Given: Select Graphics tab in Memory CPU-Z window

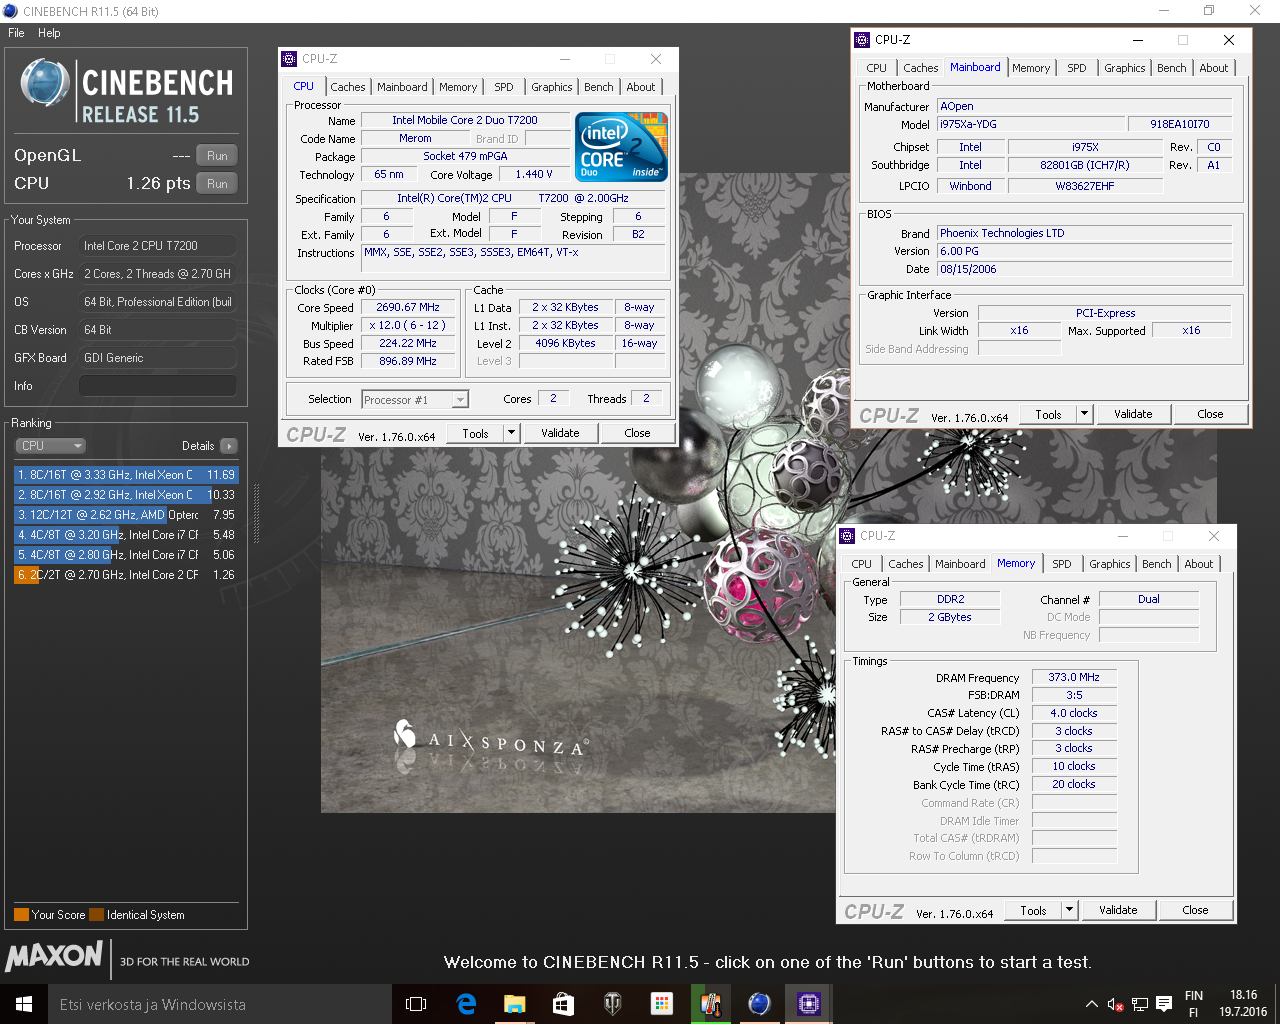Looking at the screenshot, I should tap(1110, 564).
